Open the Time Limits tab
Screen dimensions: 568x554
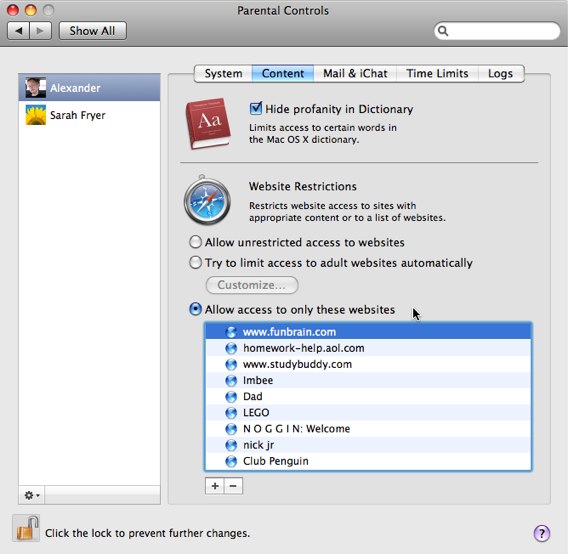(437, 74)
